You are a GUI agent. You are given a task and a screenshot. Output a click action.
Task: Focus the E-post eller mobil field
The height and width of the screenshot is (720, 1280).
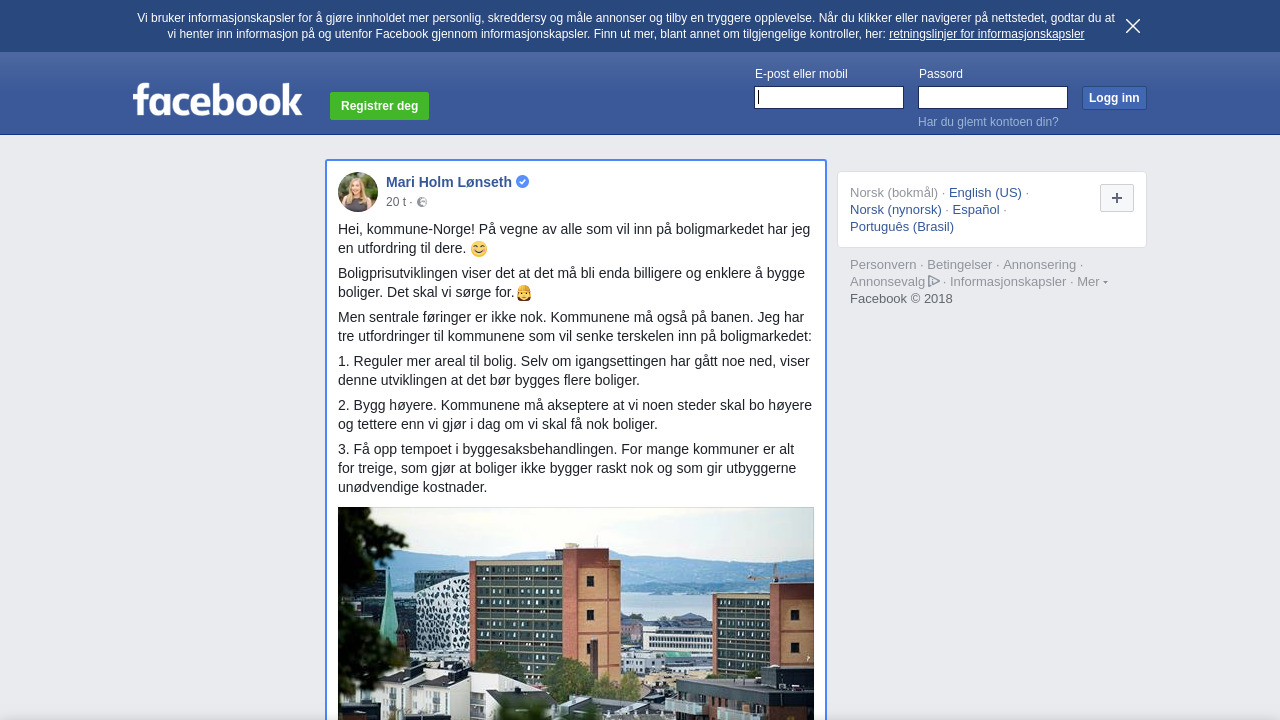829,97
